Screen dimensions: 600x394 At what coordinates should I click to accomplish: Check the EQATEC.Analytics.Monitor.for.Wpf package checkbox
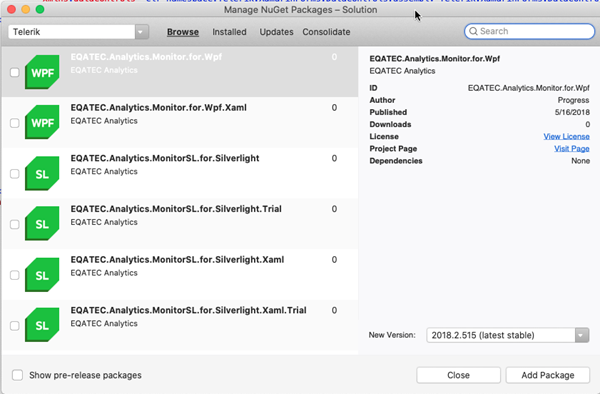point(15,72)
